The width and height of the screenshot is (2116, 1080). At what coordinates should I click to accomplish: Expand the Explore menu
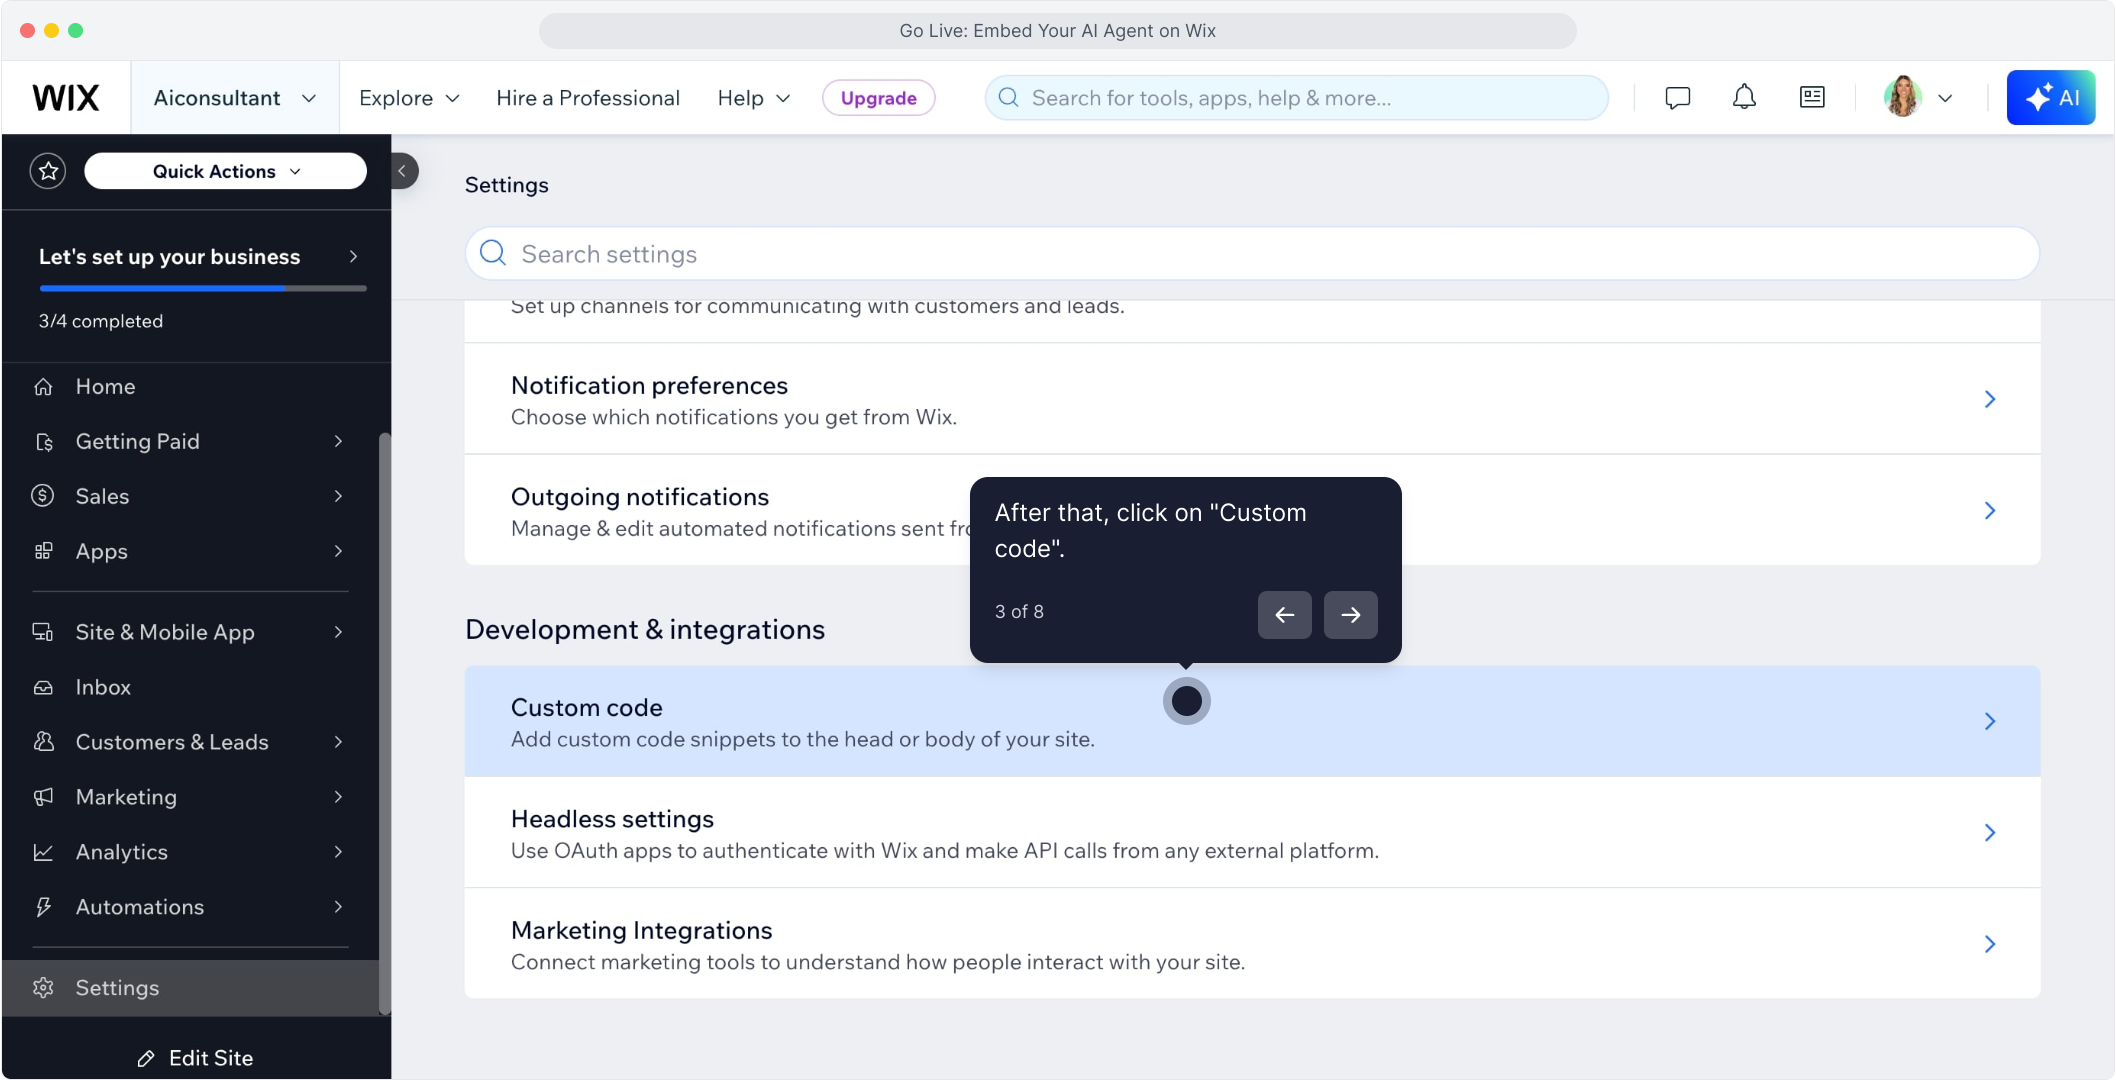click(409, 98)
